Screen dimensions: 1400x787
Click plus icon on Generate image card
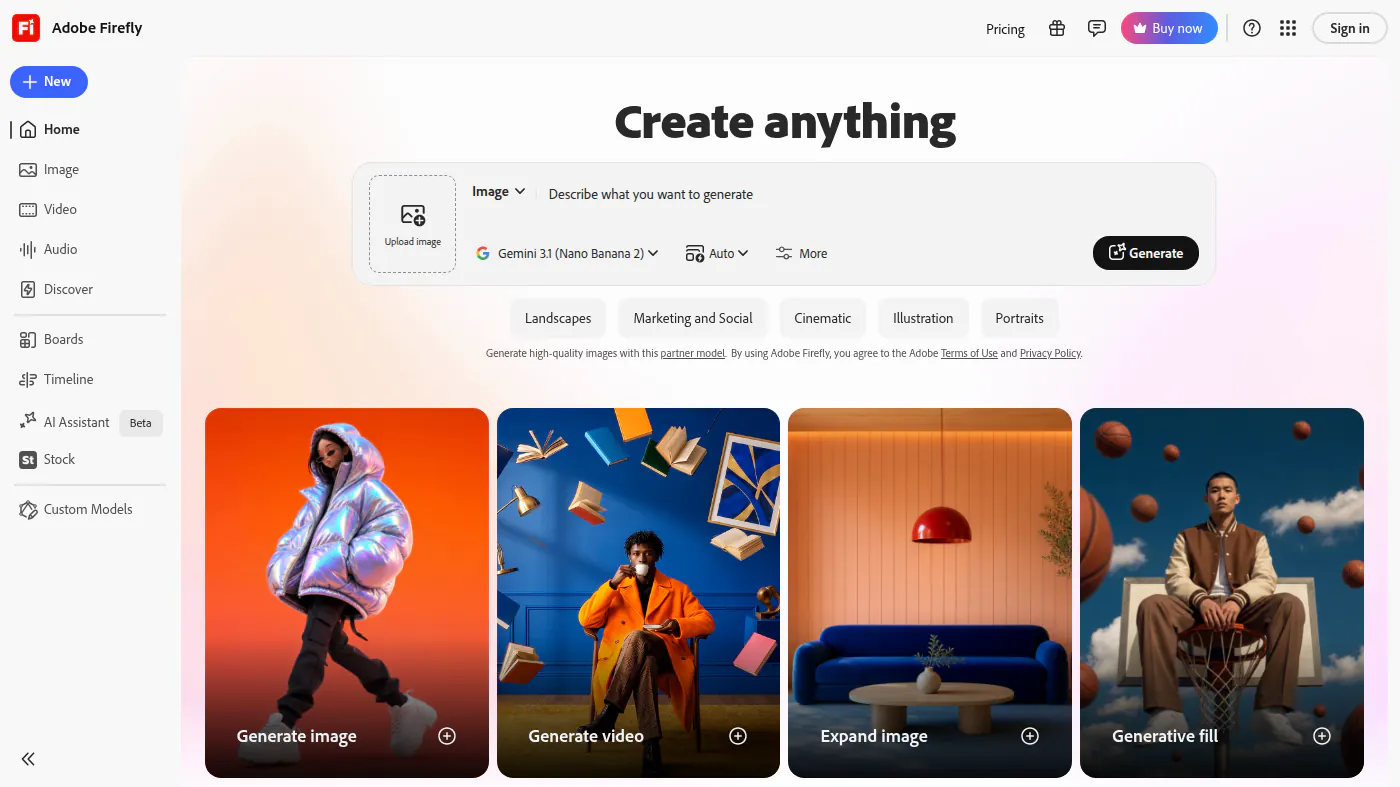[447, 736]
